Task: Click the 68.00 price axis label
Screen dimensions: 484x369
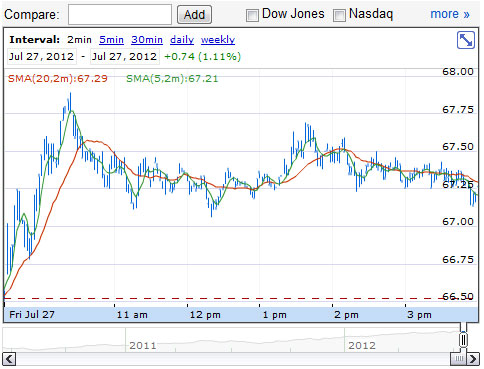Action: pyautogui.click(x=458, y=72)
